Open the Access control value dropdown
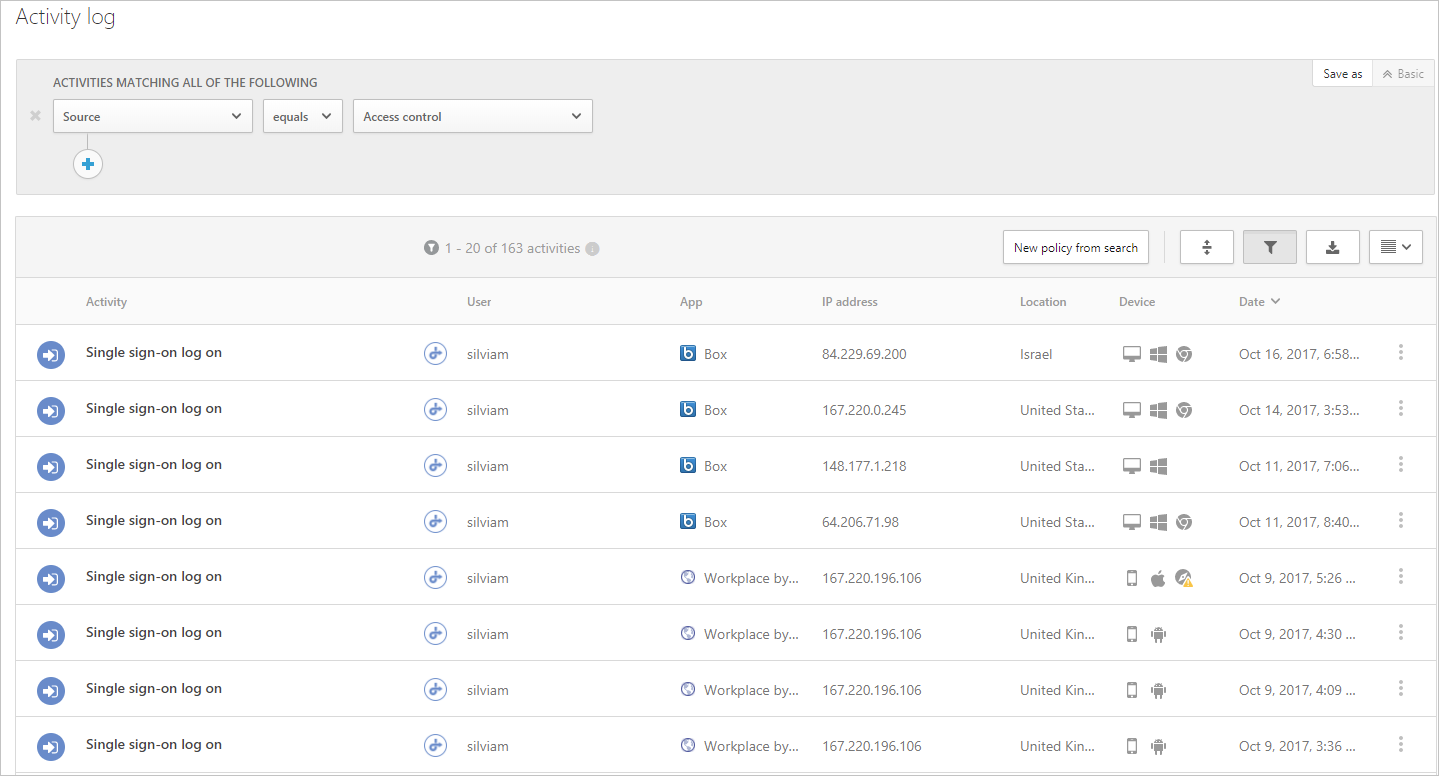Screen dimensions: 1439x776 472,116
